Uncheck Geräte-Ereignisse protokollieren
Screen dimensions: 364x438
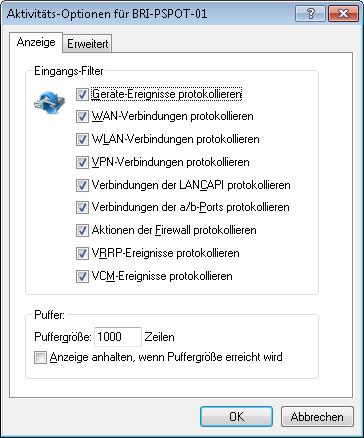pos(82,95)
